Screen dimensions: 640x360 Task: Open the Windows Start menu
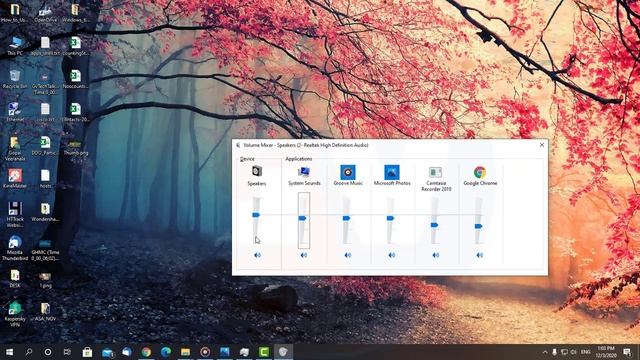[9, 352]
